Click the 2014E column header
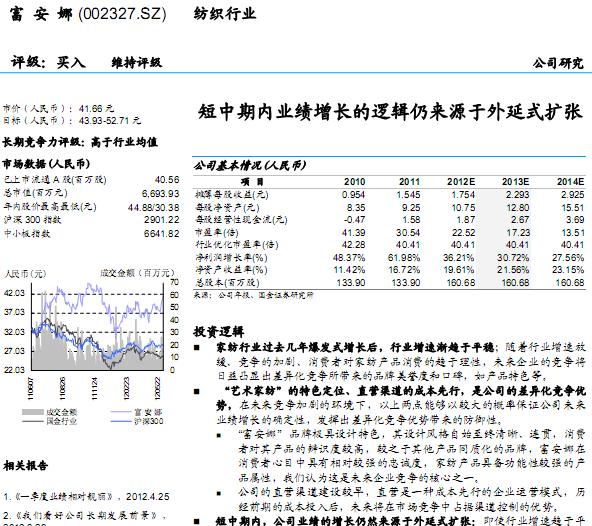592x526 pixels. pos(570,182)
